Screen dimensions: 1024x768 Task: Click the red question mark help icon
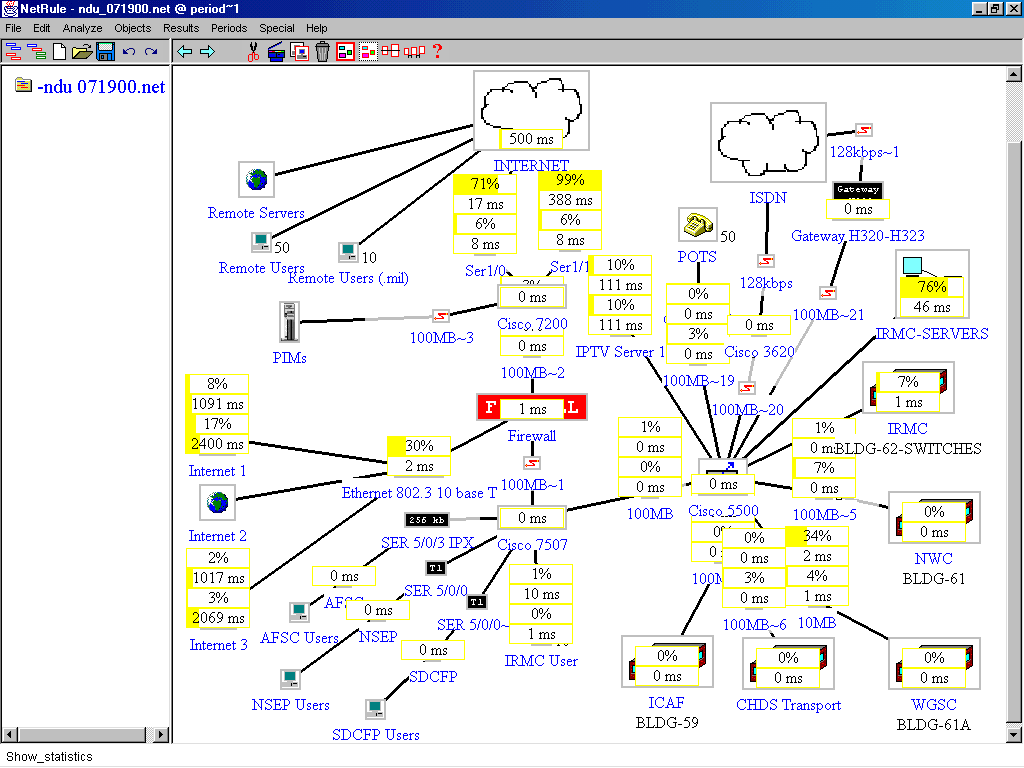pyautogui.click(x=437, y=51)
